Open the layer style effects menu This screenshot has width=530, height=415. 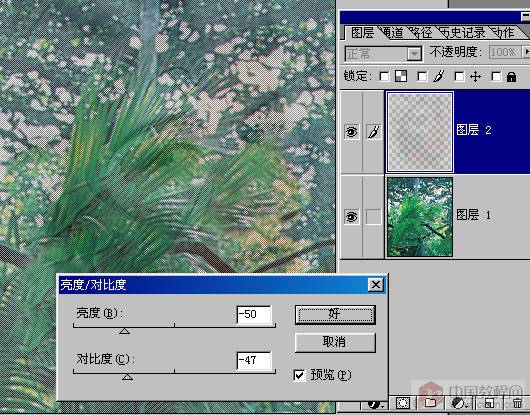pyautogui.click(x=375, y=404)
